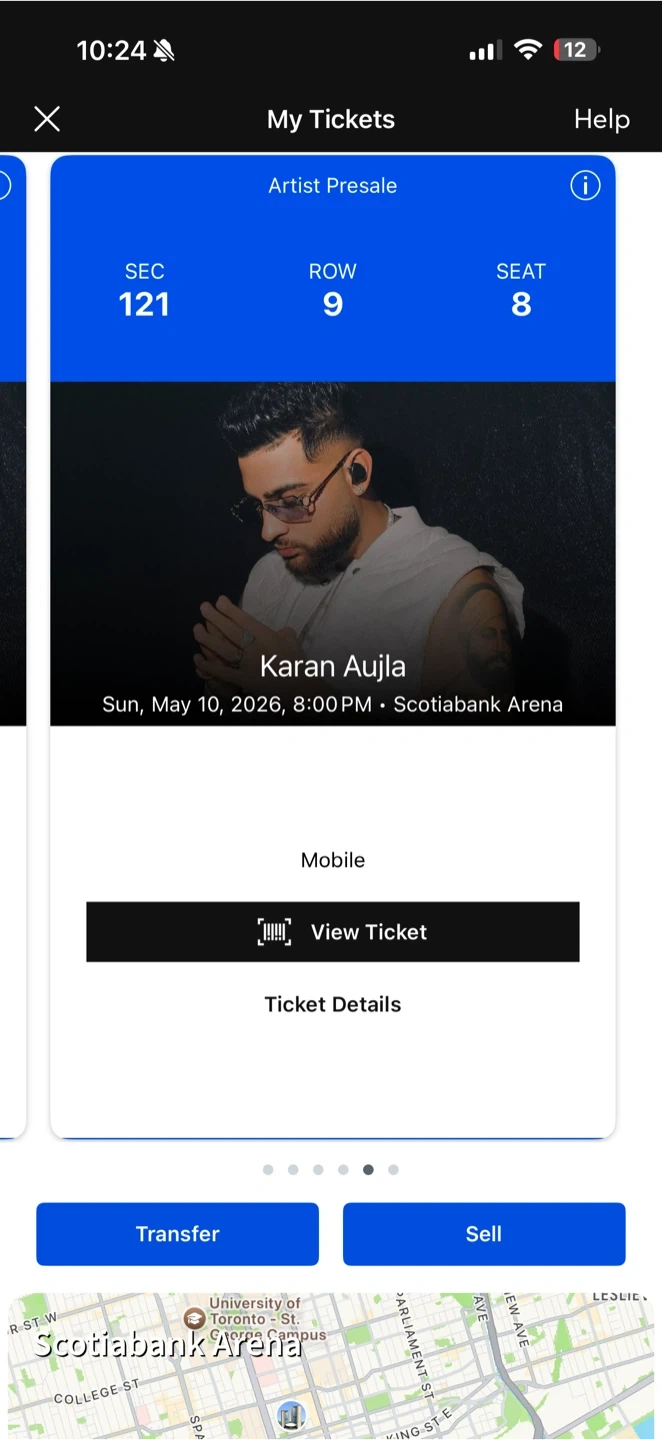Tap the Artist Presale ticket type label

click(332, 185)
